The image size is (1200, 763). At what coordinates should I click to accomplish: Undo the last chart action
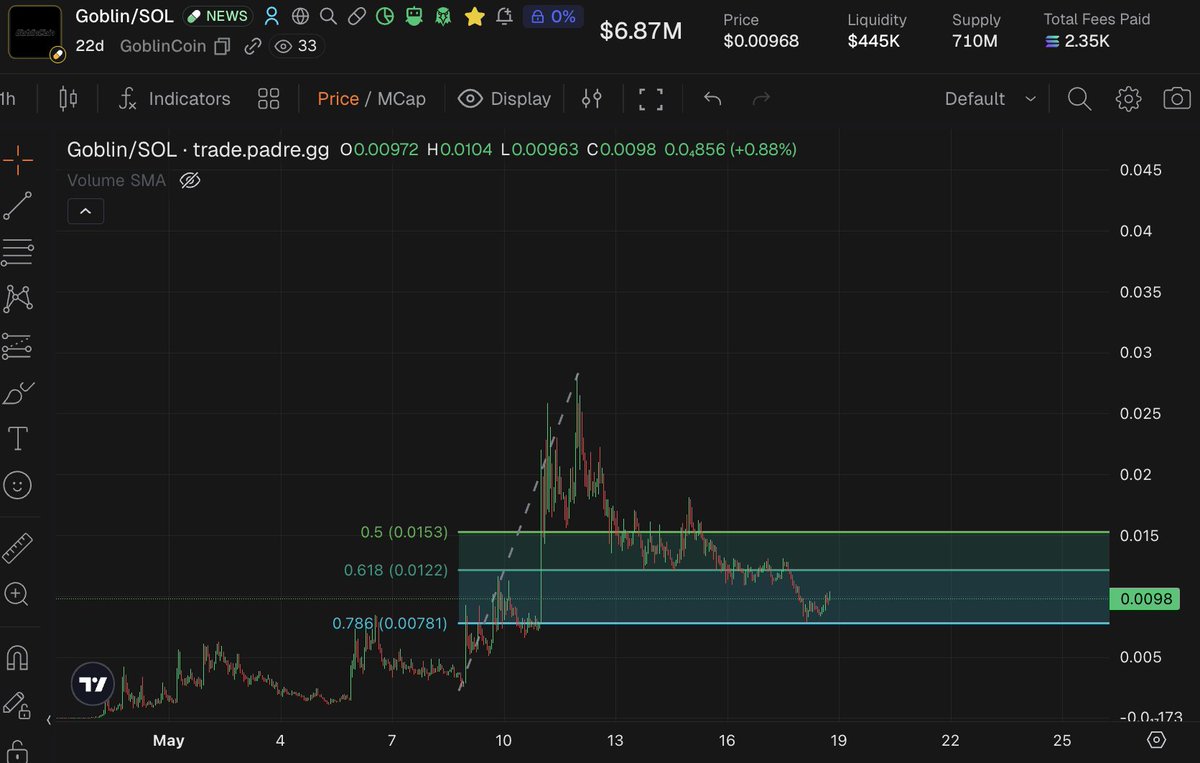click(712, 98)
